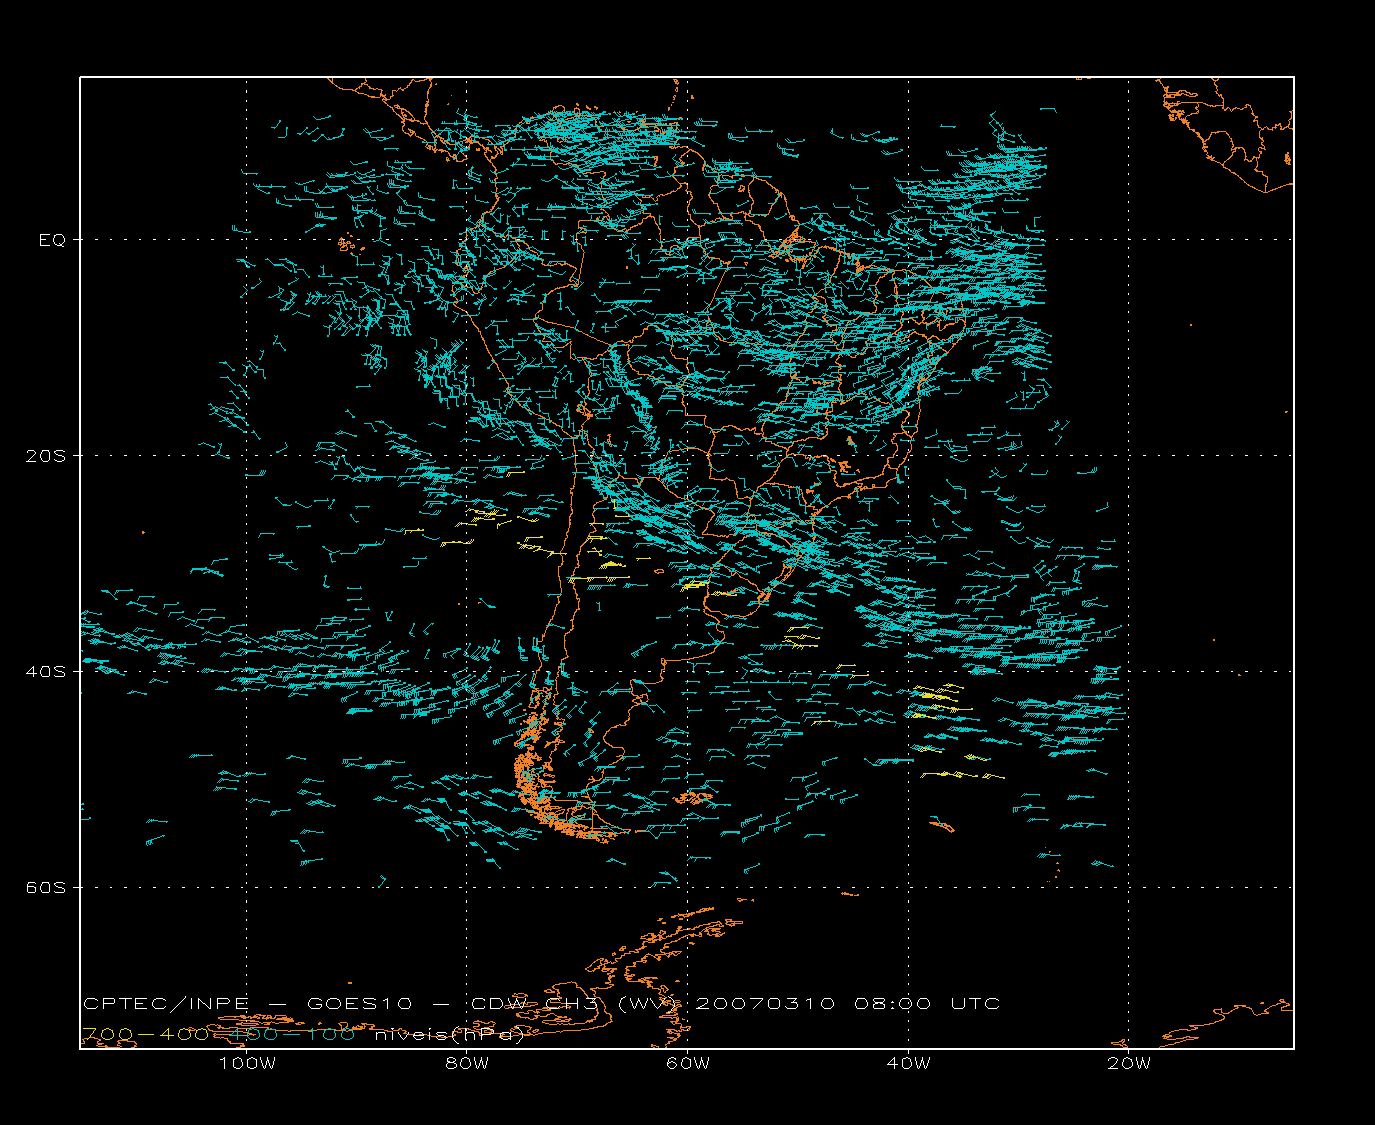Click the 08:00 UTC time text

(x=927, y=1003)
